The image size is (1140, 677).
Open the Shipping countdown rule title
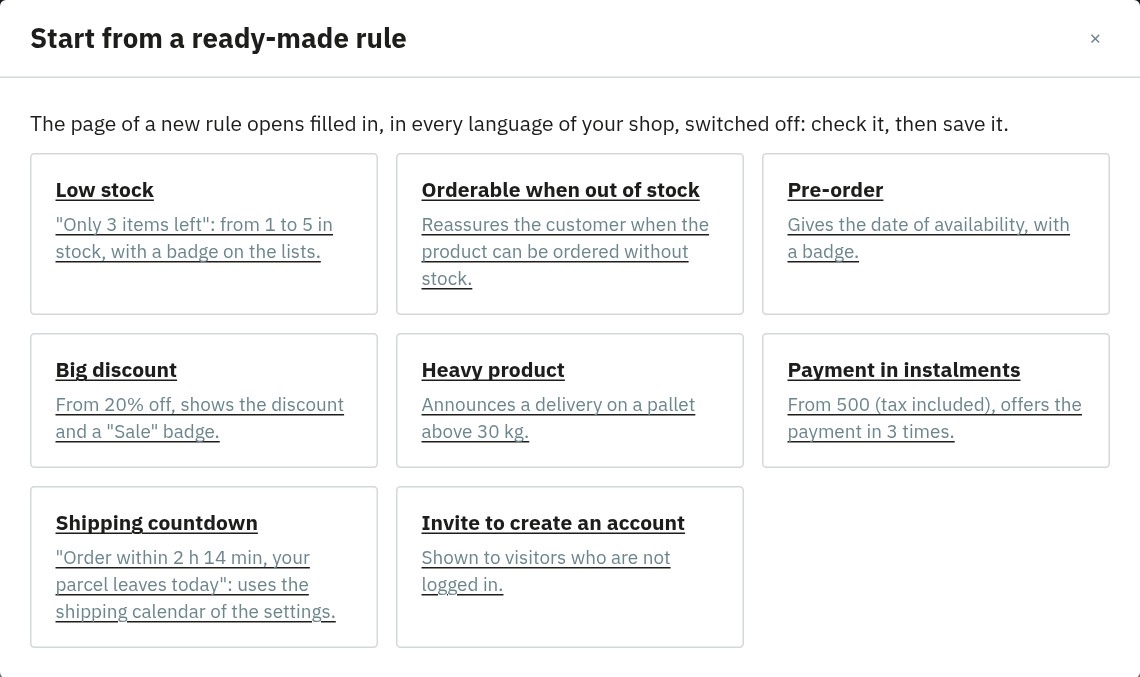click(x=156, y=523)
